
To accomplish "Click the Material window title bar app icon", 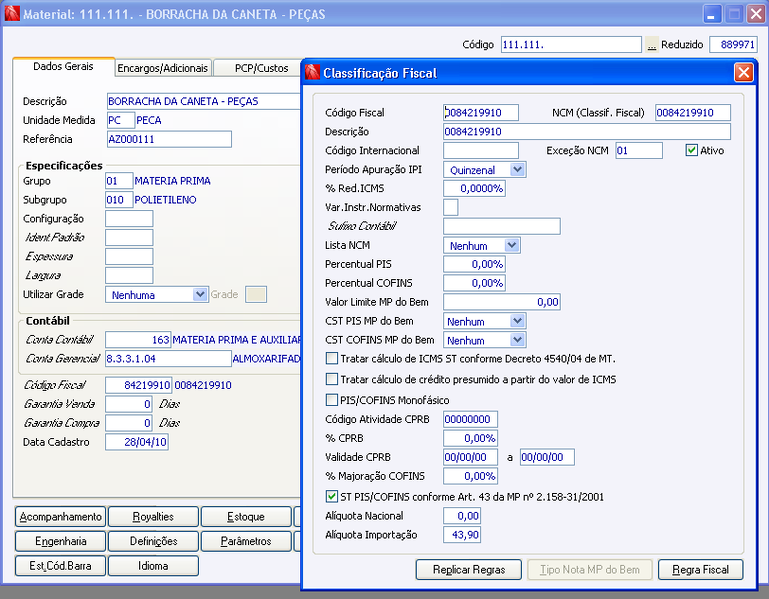I will coord(12,14).
